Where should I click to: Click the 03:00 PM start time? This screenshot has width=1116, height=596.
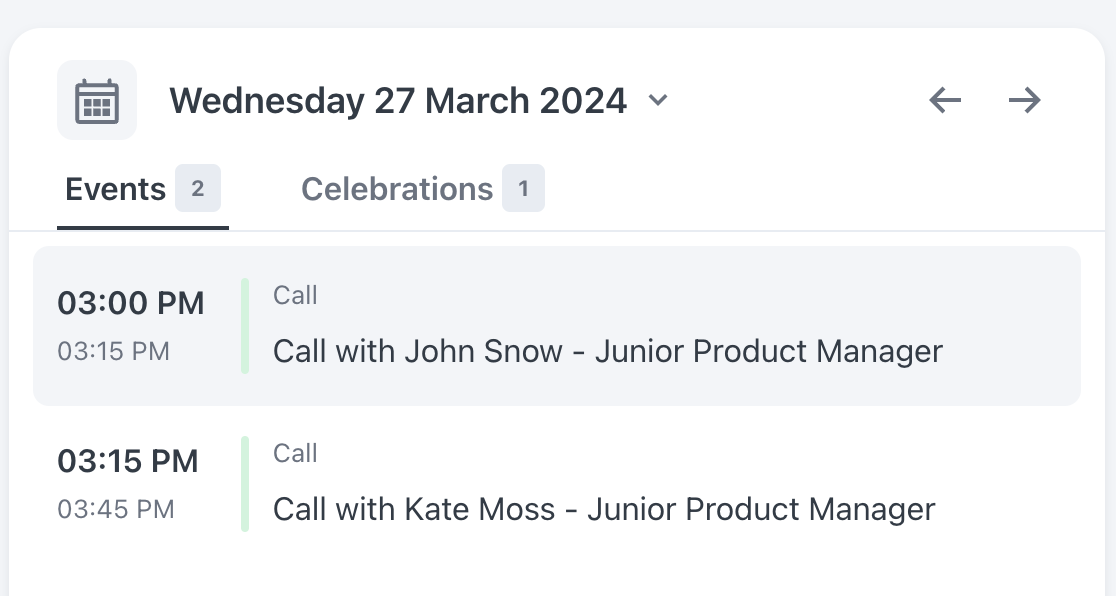131,303
